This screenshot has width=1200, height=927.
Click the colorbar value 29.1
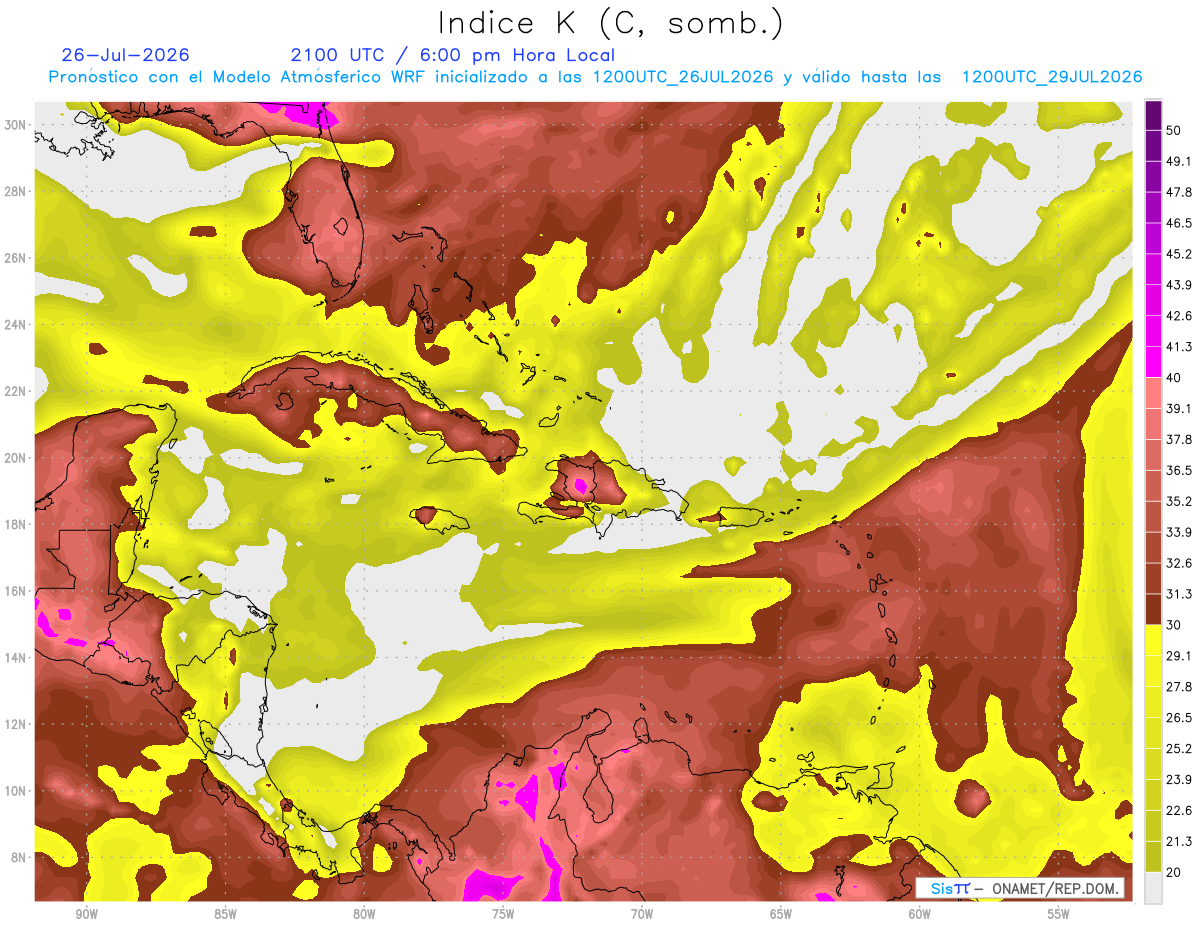pyautogui.click(x=1180, y=656)
